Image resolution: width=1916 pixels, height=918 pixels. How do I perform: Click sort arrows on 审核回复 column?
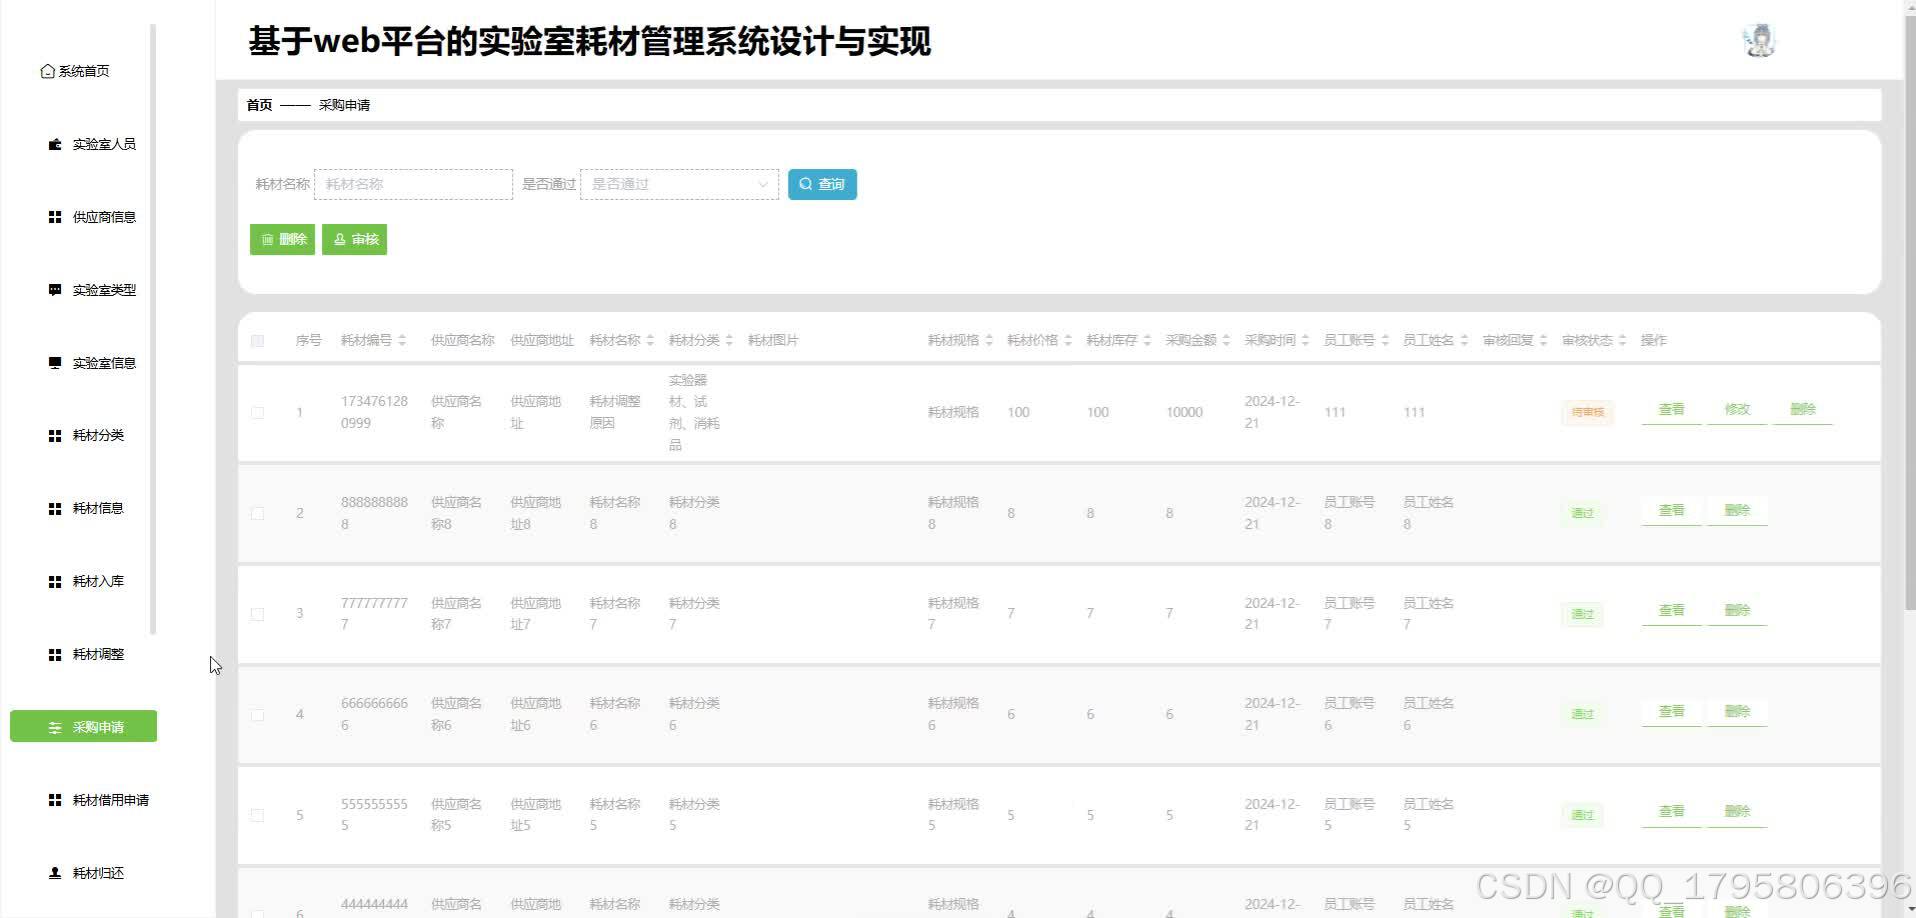click(1543, 341)
